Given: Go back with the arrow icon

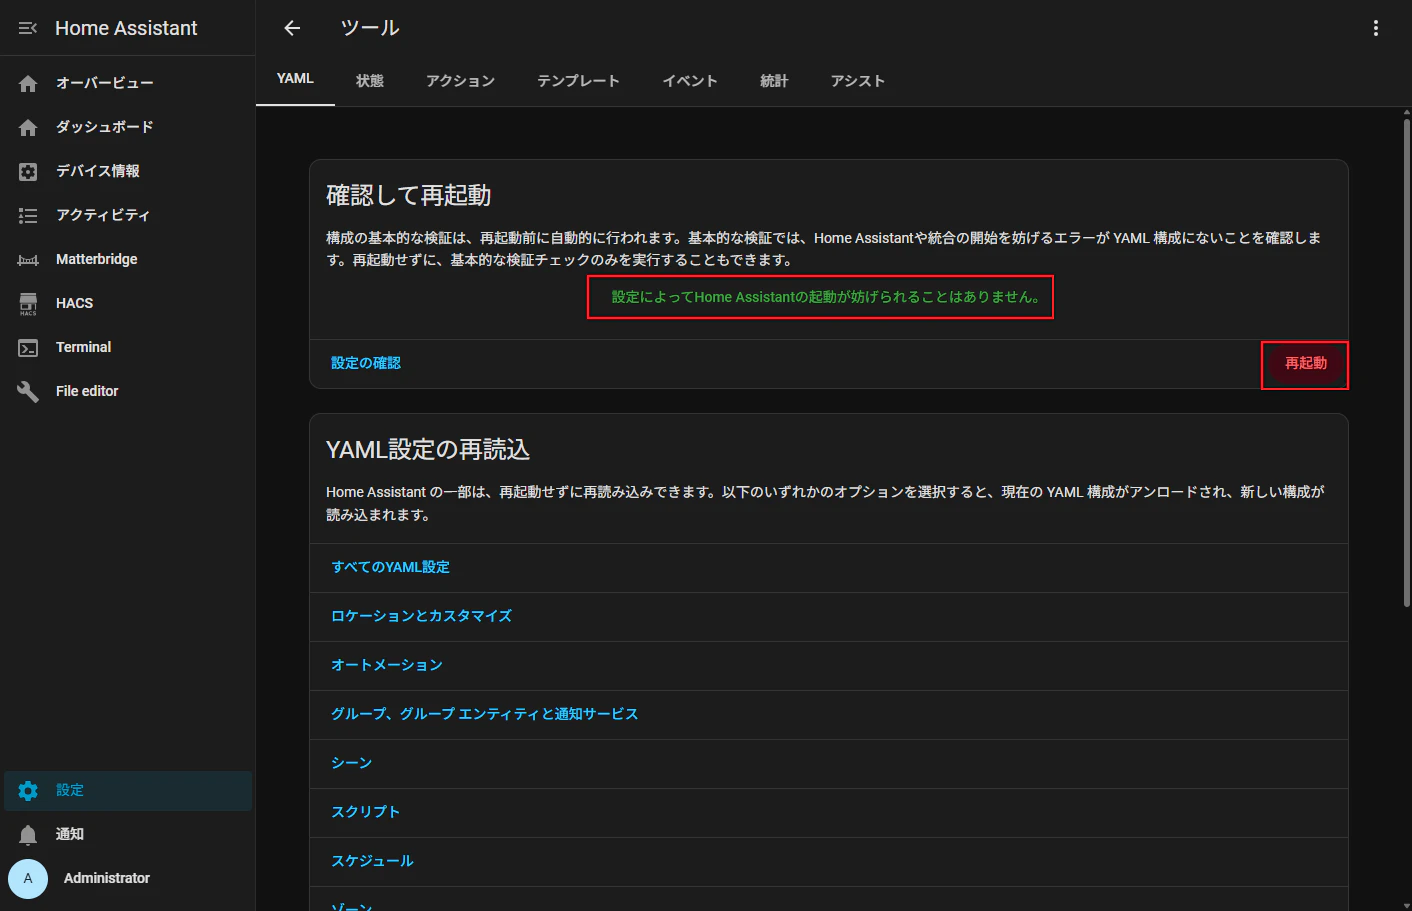Looking at the screenshot, I should pos(292,28).
